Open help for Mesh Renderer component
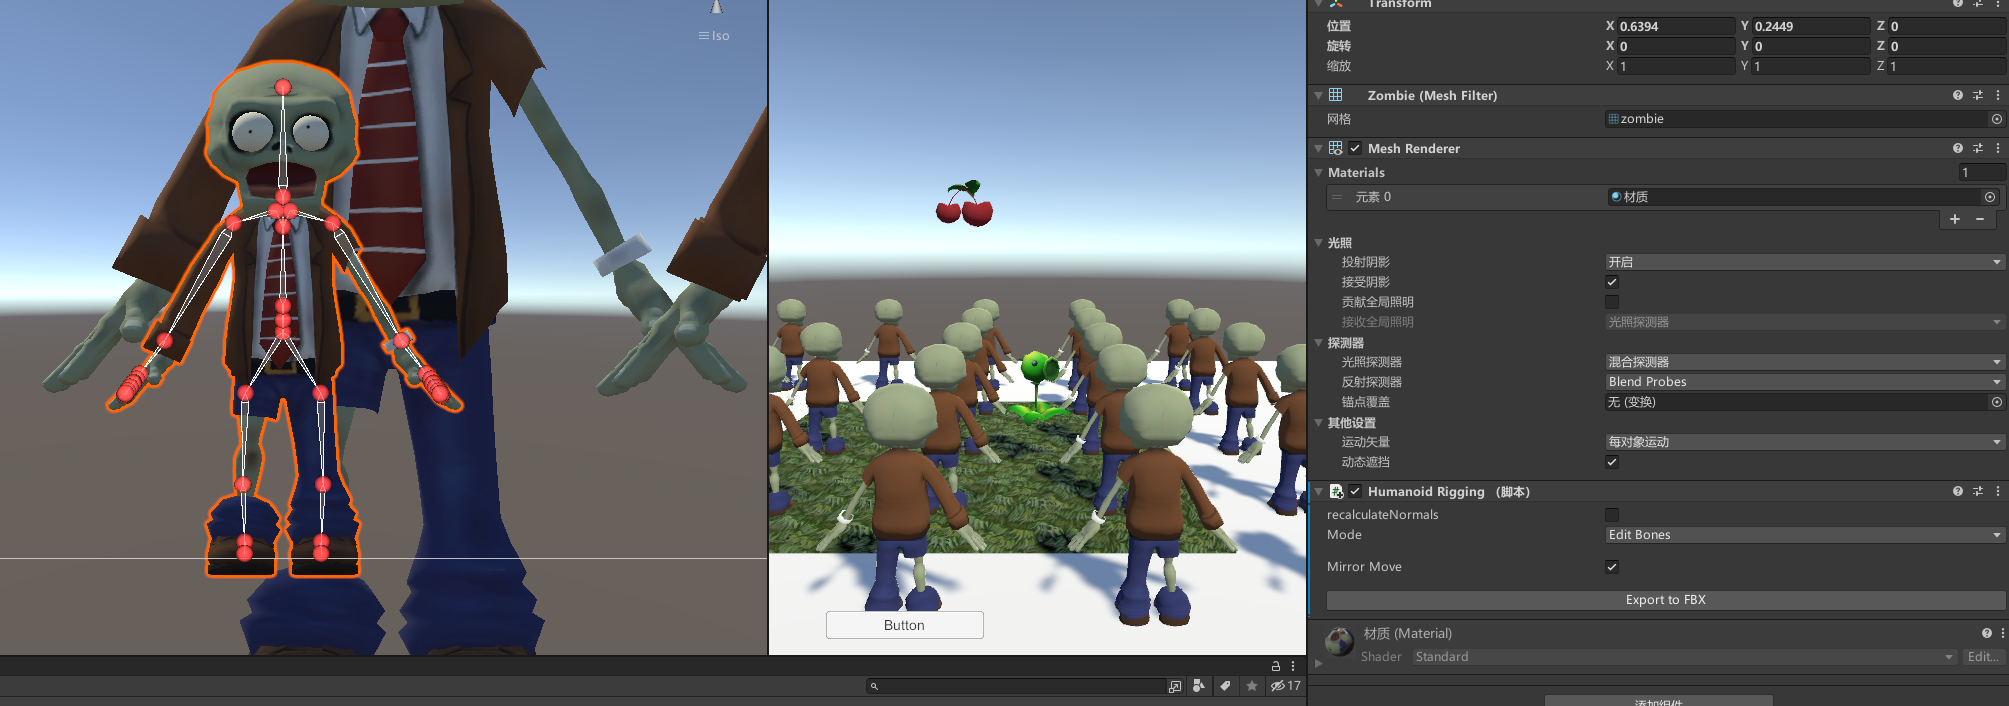 (1957, 148)
